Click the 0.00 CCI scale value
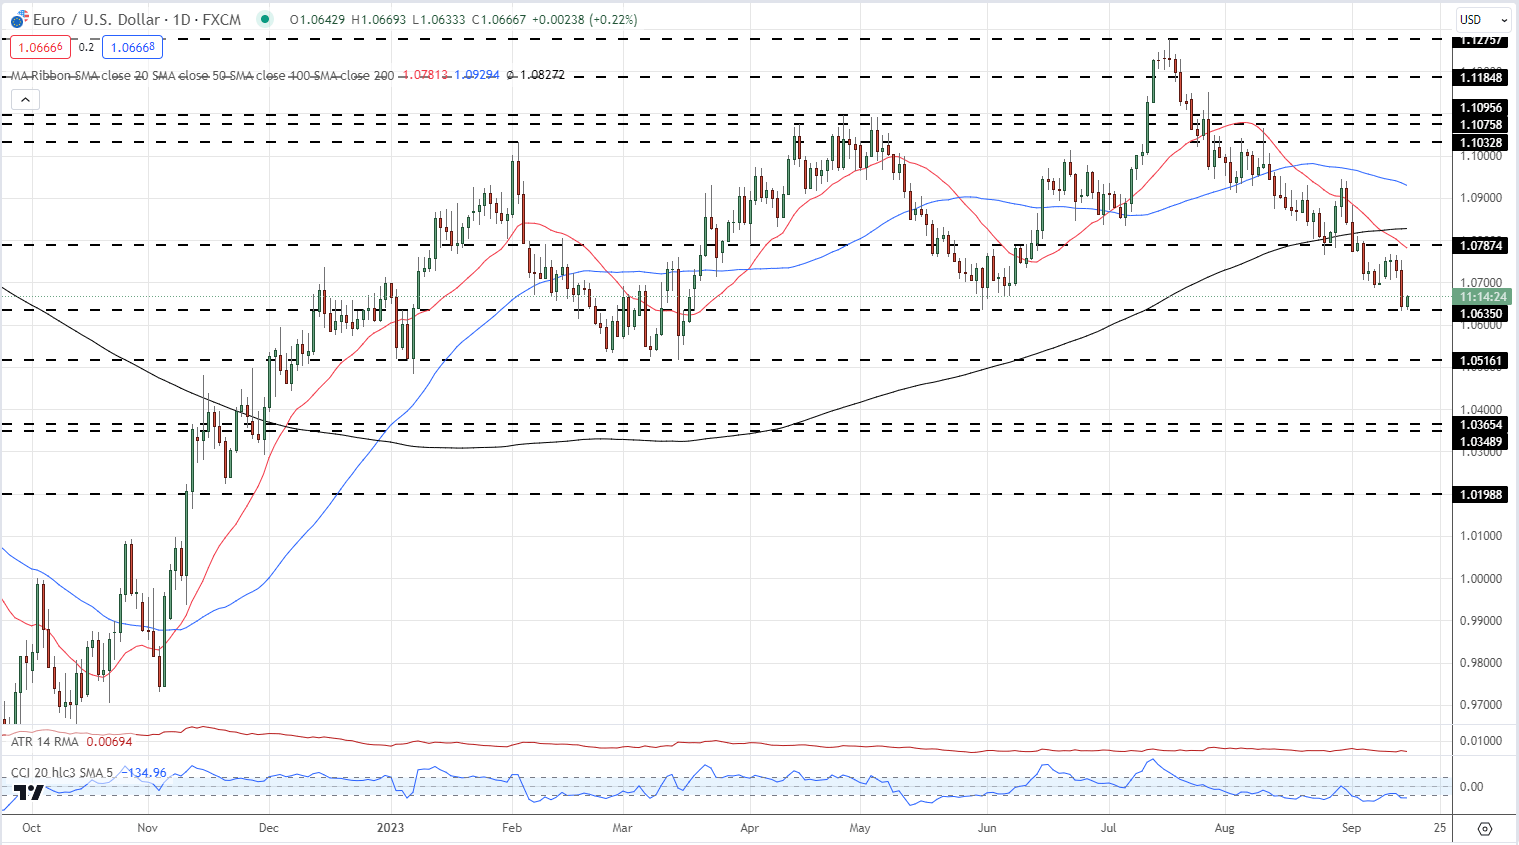The image size is (1519, 845). [x=1472, y=787]
